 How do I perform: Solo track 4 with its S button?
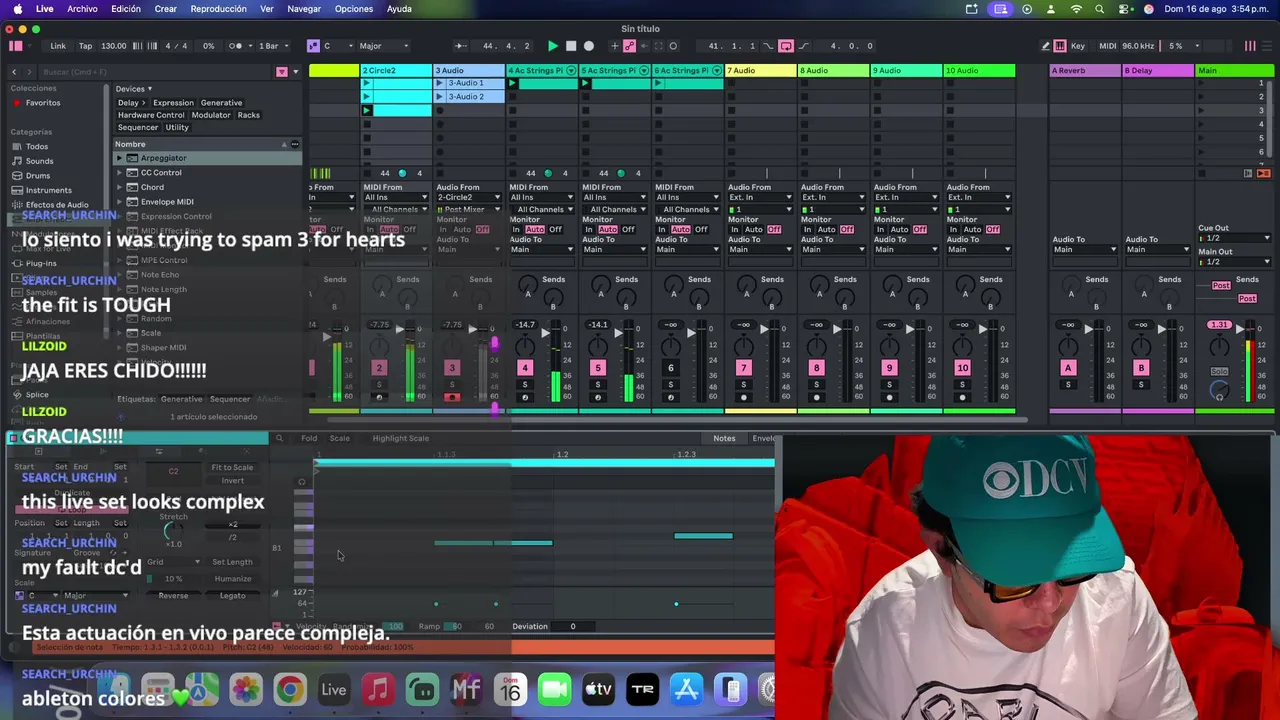click(x=524, y=385)
